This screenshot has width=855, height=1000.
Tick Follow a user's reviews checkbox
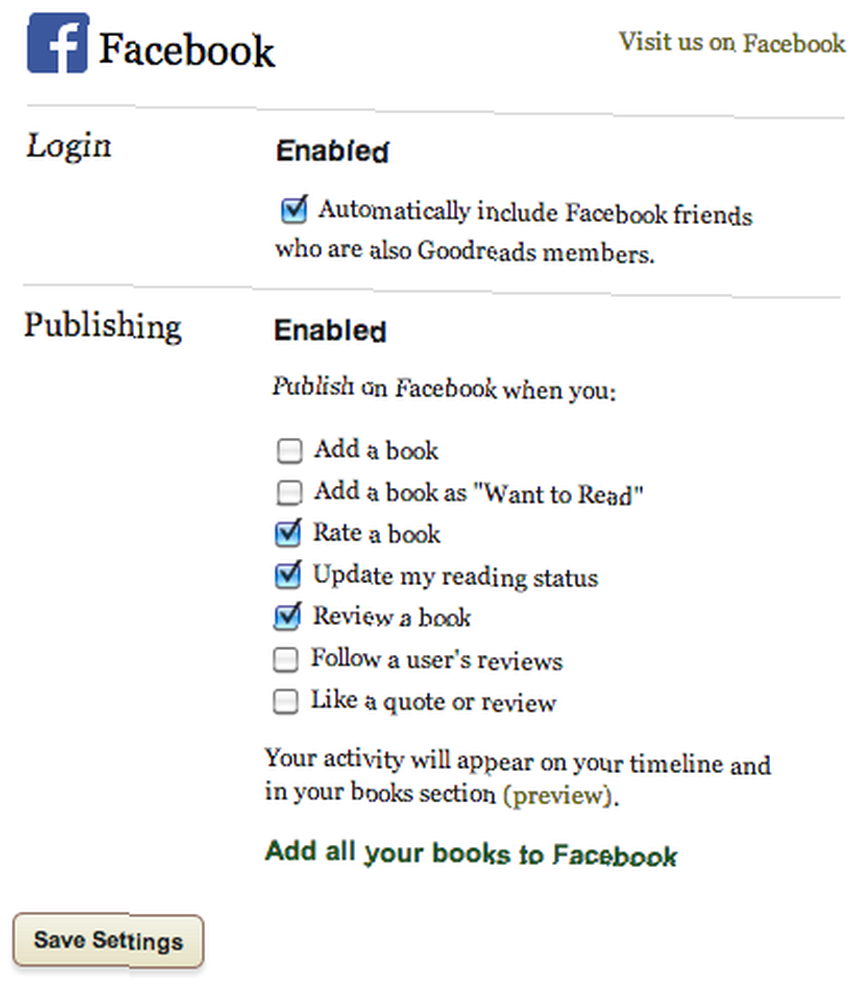pos(286,659)
